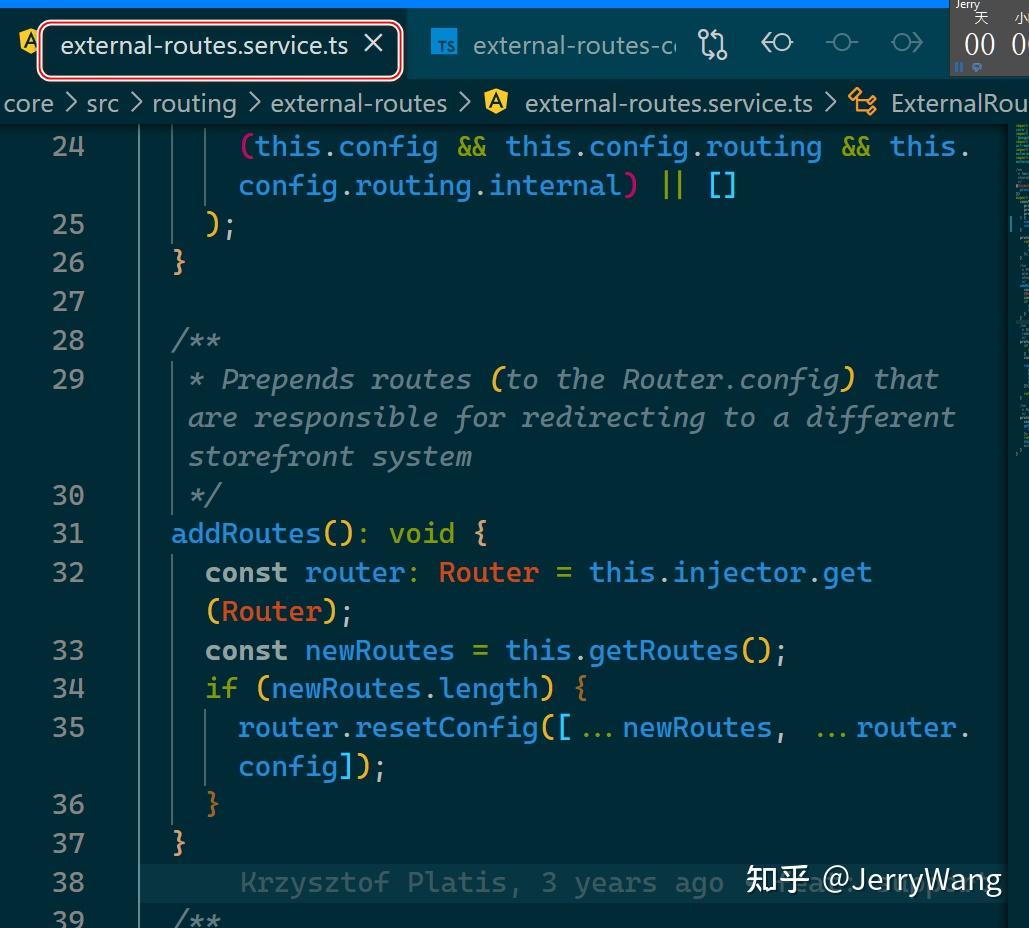Viewport: 1029px width, 928px height.
Task: Click the class symbol icon in breadcrumb
Action: point(862,102)
